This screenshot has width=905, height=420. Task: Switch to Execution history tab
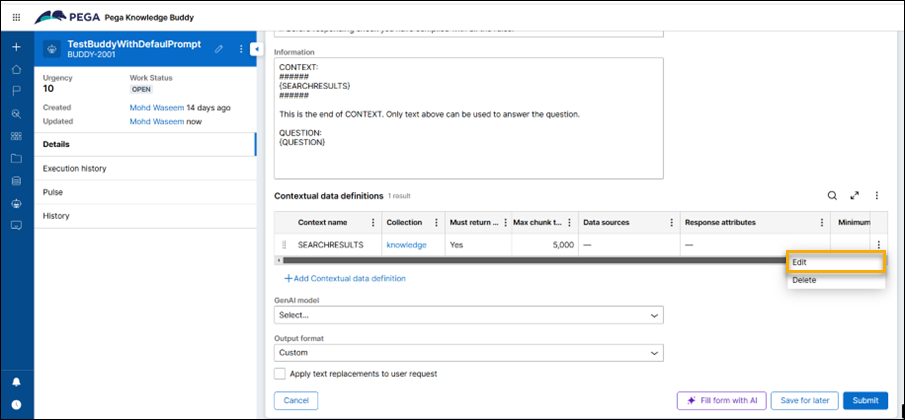click(145, 168)
